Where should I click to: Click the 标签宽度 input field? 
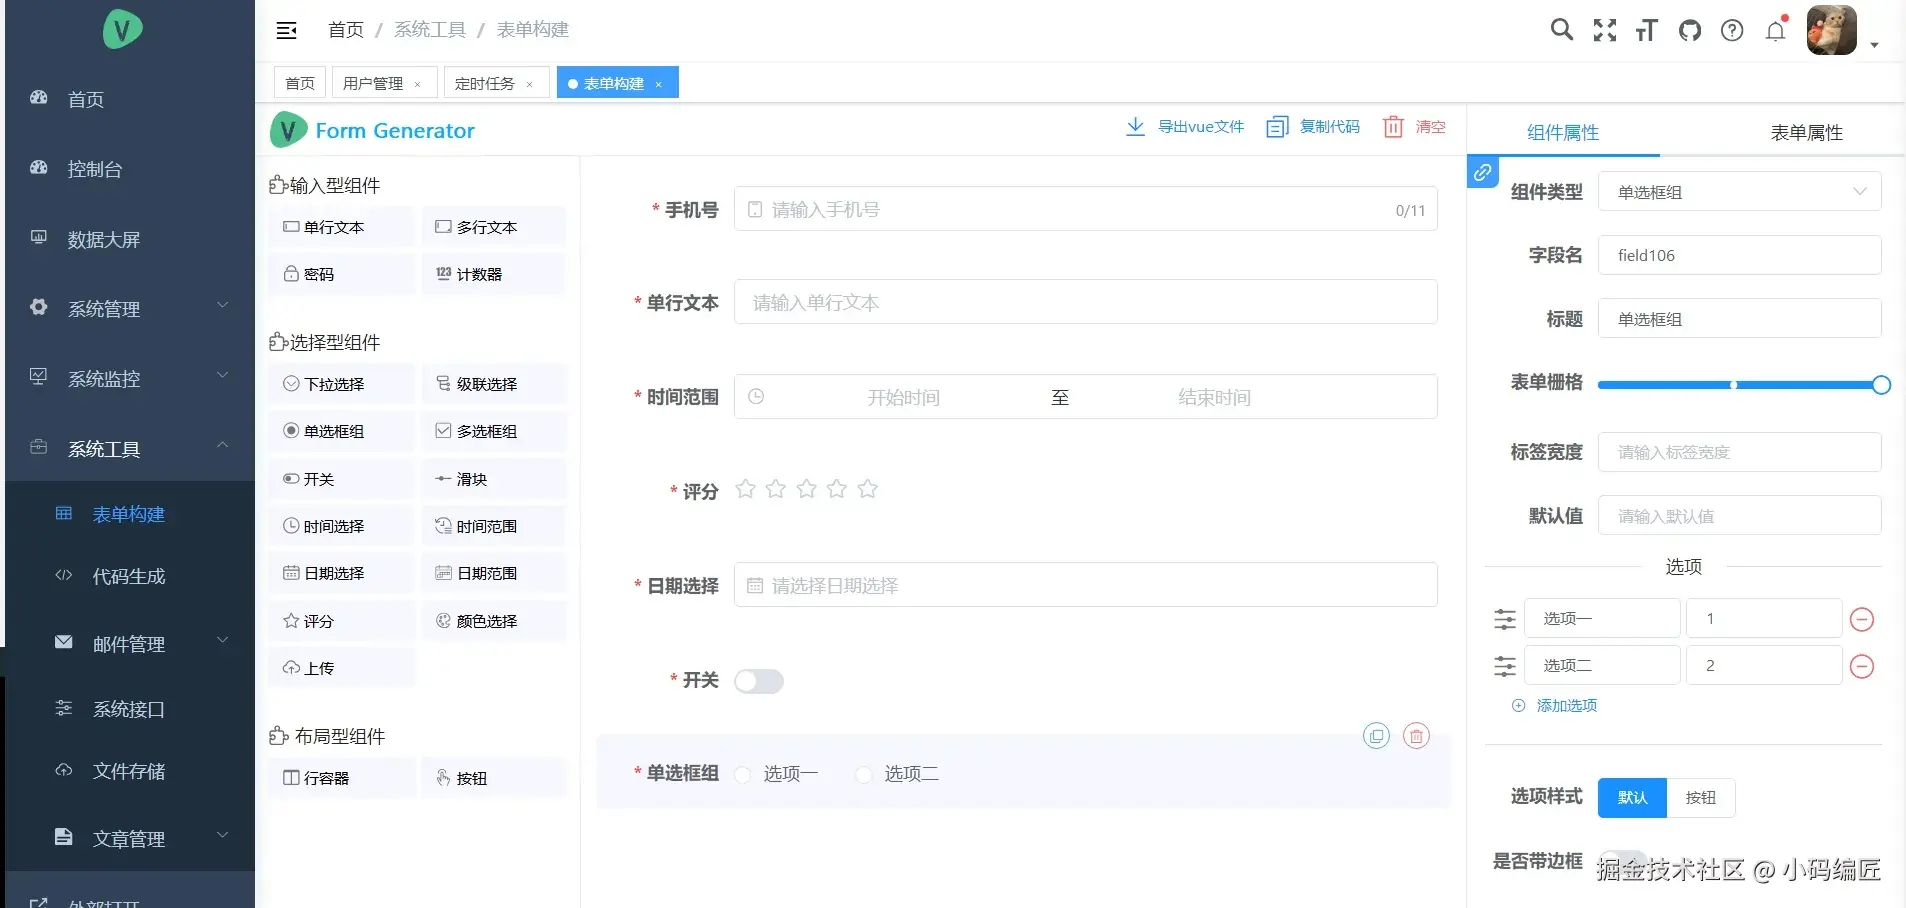(x=1740, y=452)
